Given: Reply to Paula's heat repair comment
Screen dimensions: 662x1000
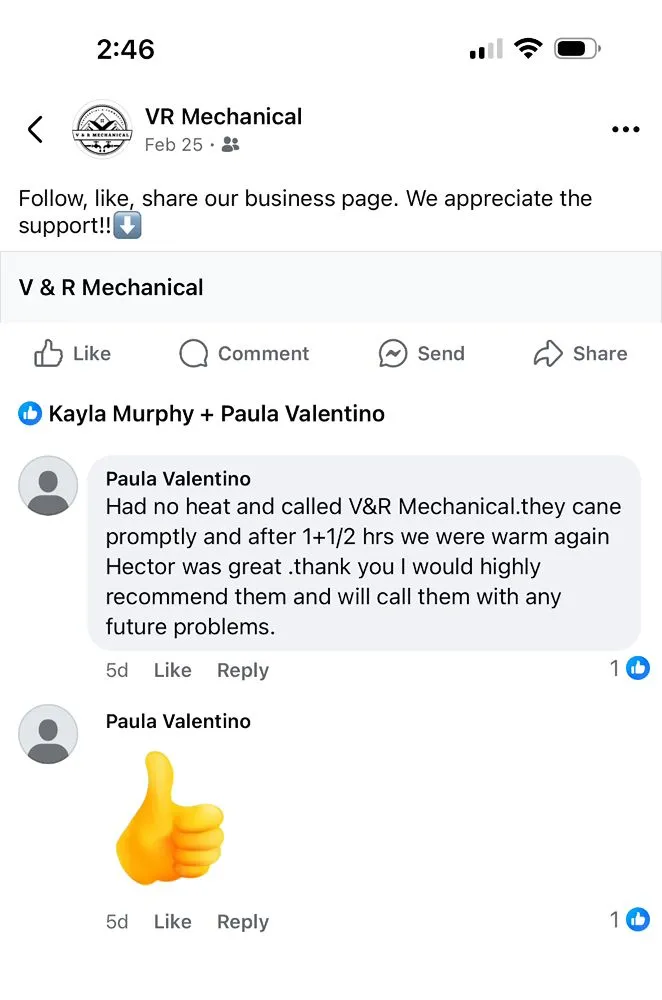Looking at the screenshot, I should [243, 670].
